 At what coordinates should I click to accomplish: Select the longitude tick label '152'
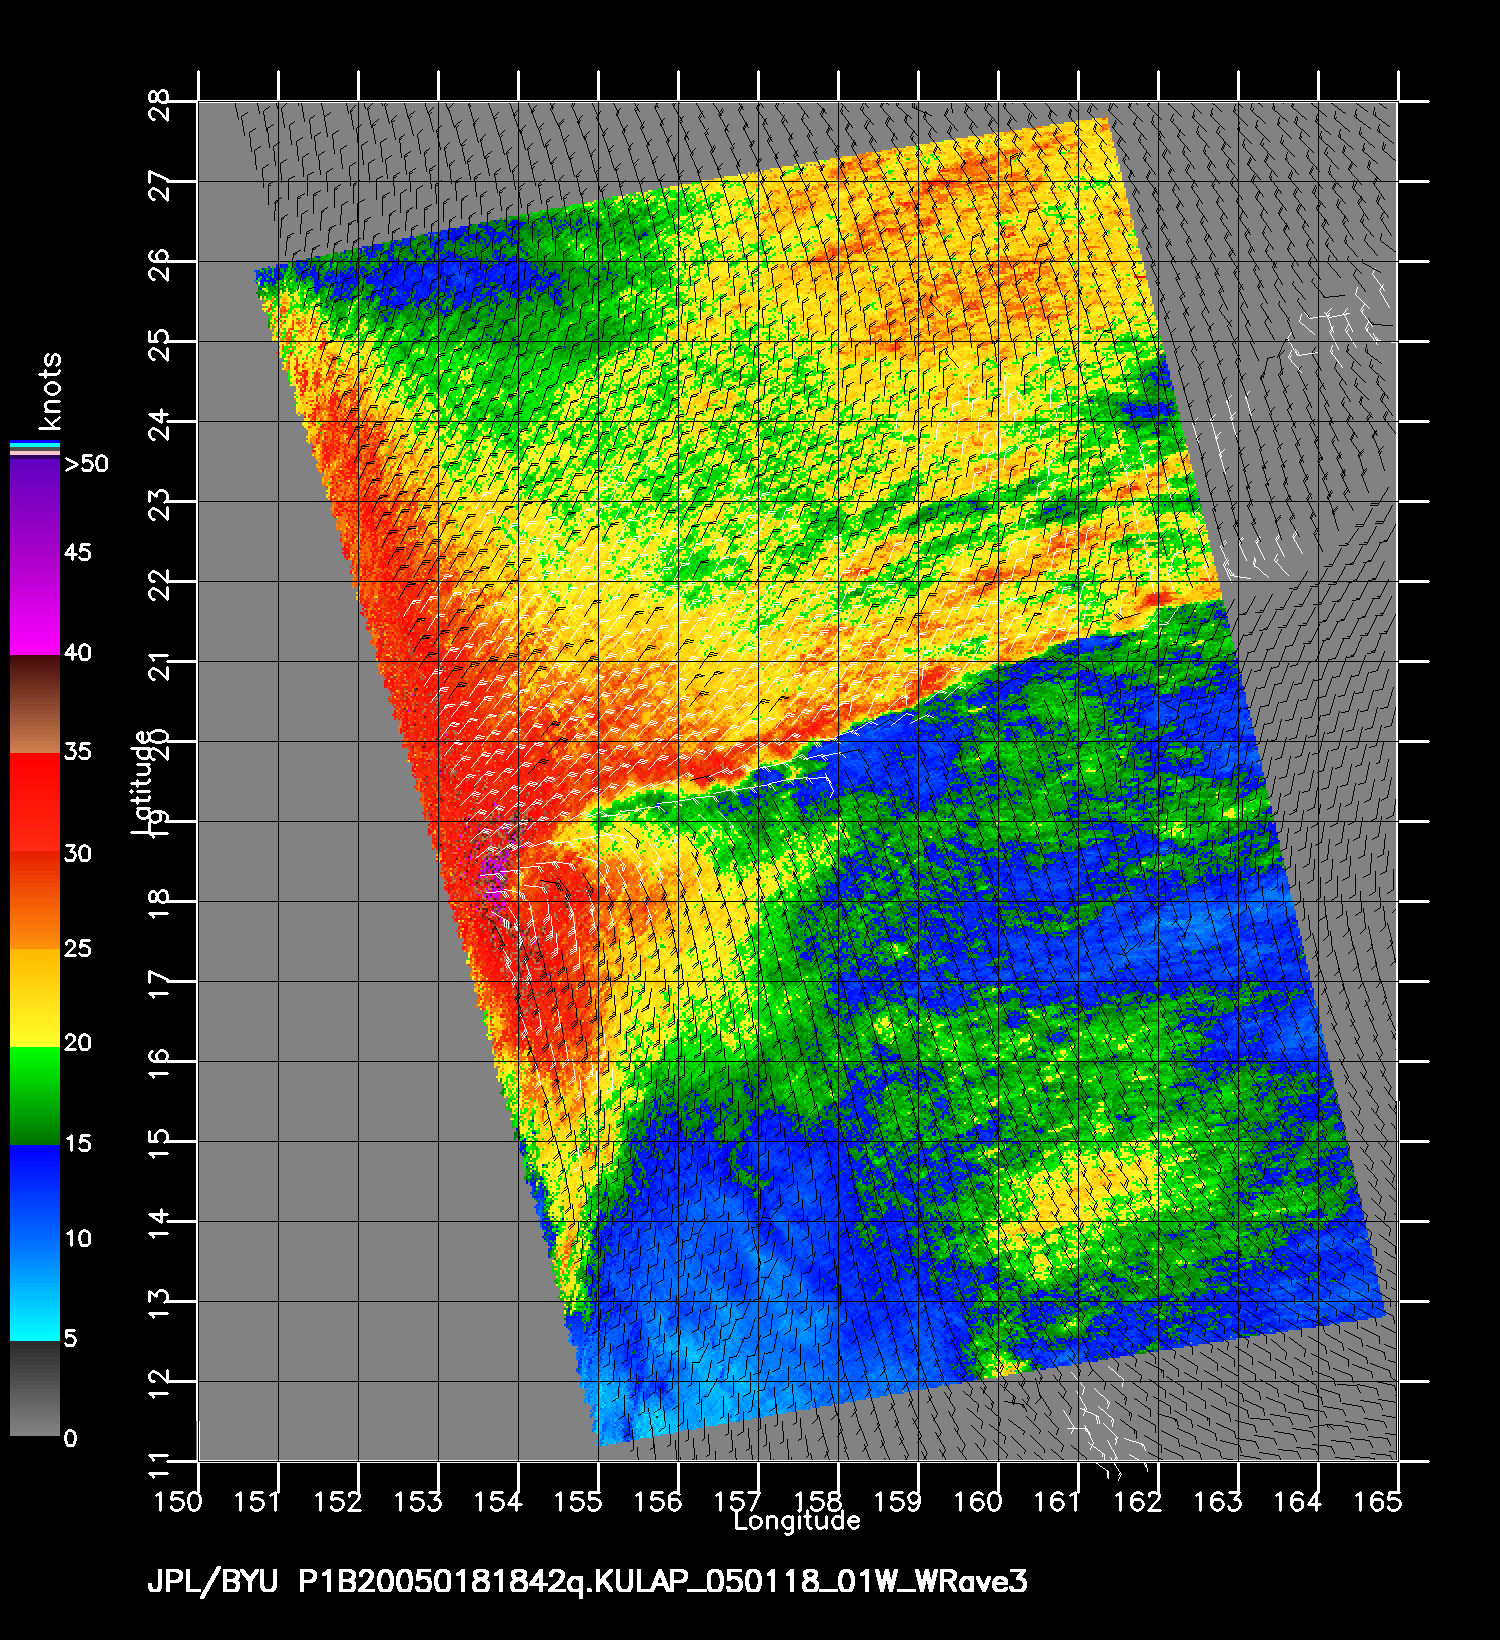coord(338,1501)
